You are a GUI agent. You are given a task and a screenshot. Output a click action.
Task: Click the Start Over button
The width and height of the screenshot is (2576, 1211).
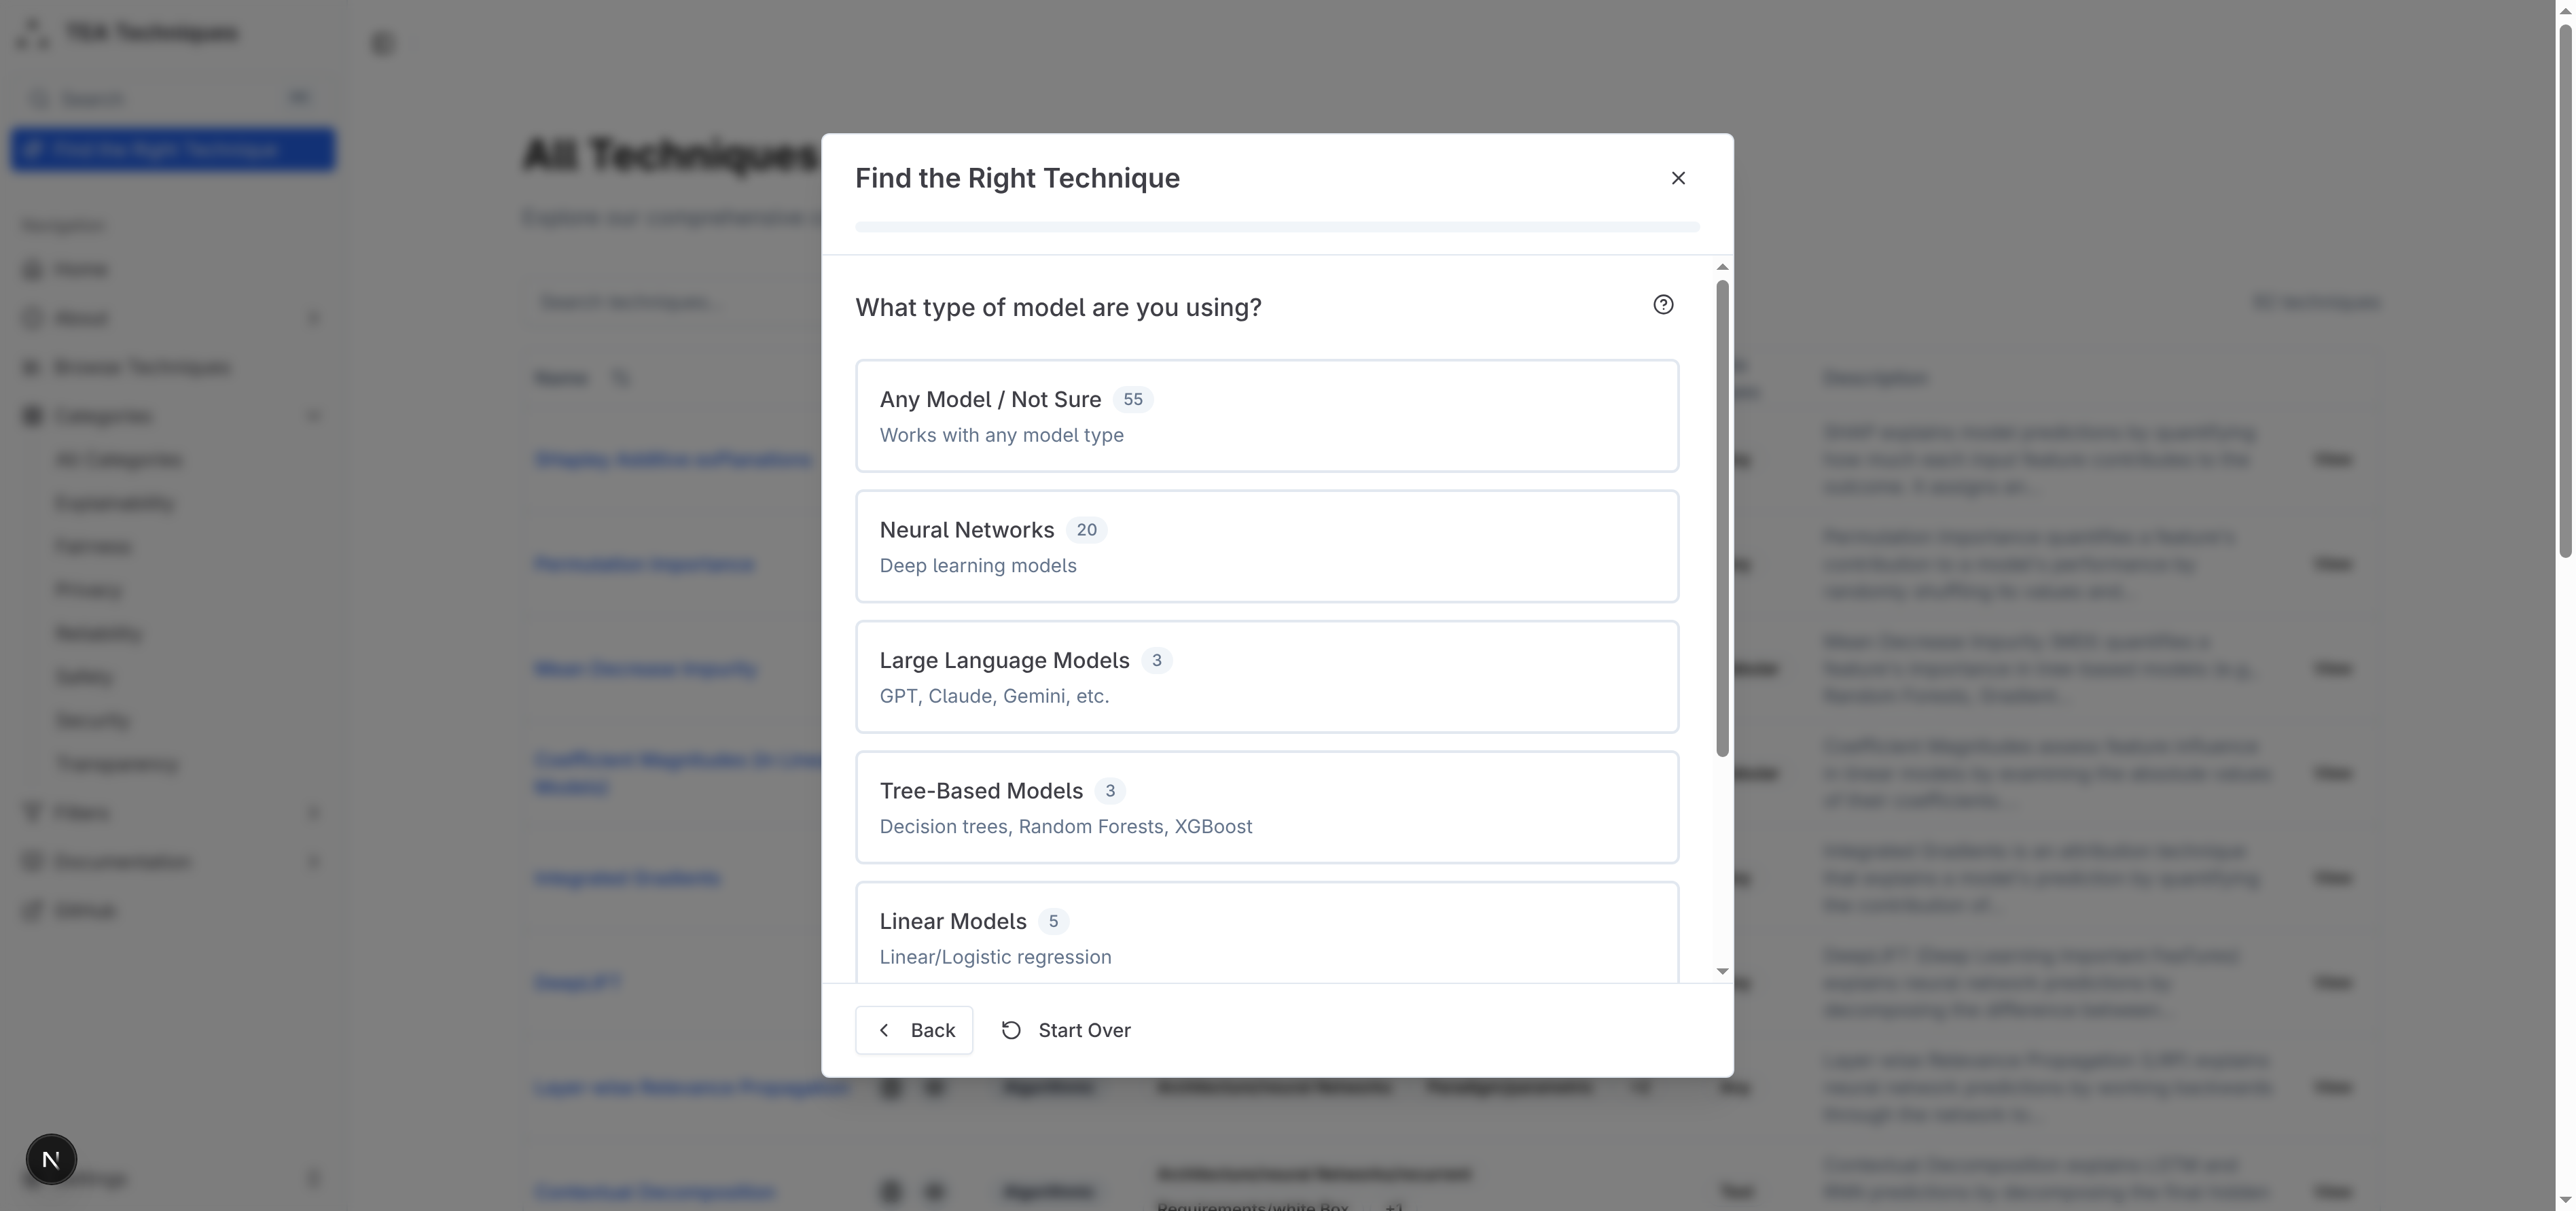1083,1030
